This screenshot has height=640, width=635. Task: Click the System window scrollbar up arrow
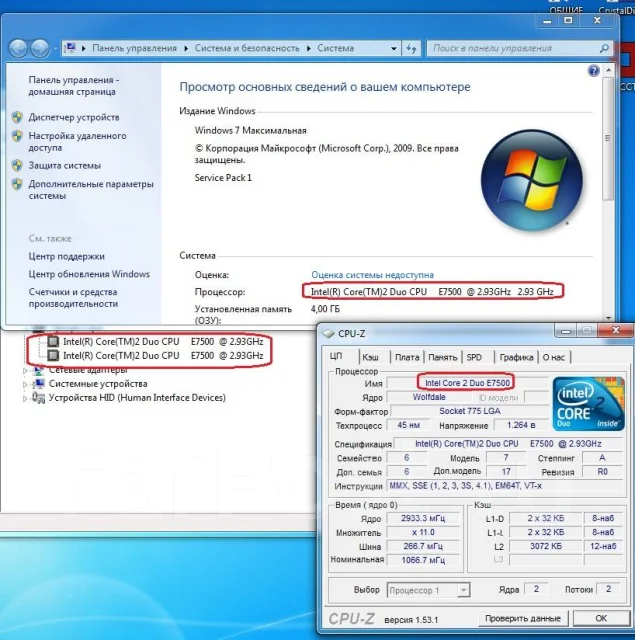click(608, 70)
